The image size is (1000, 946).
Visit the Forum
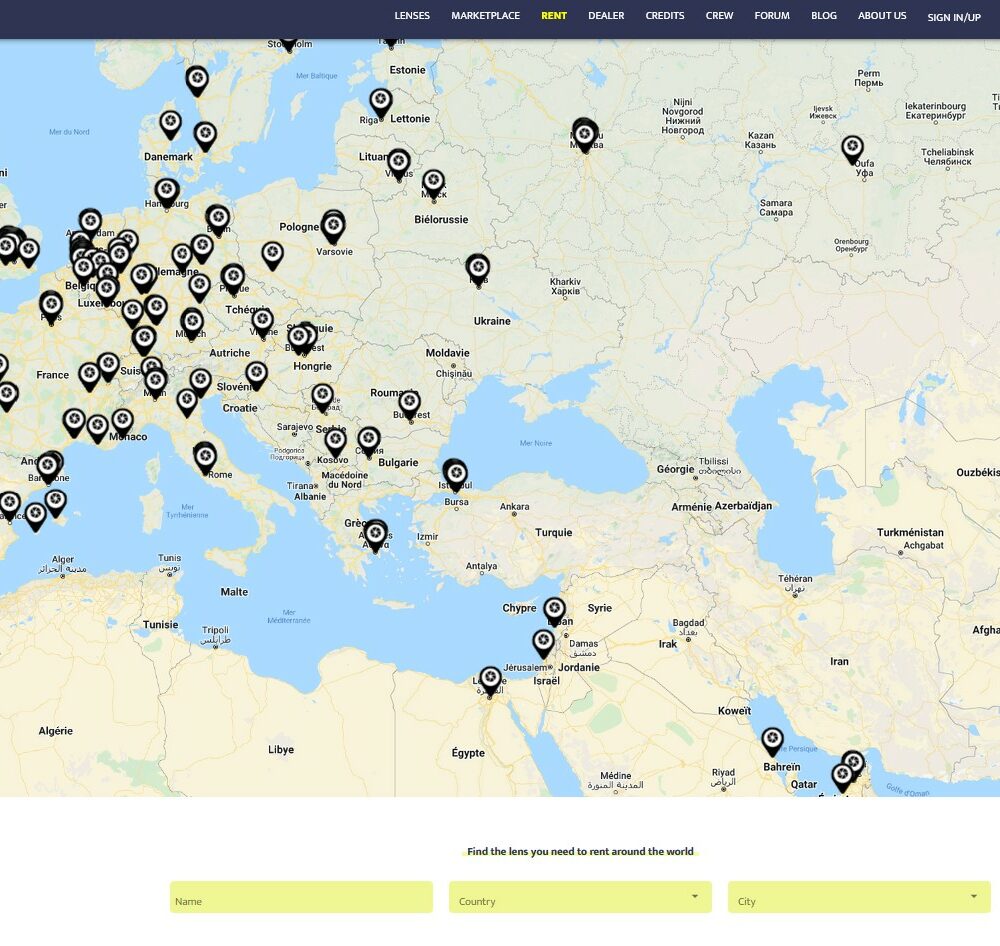point(772,16)
